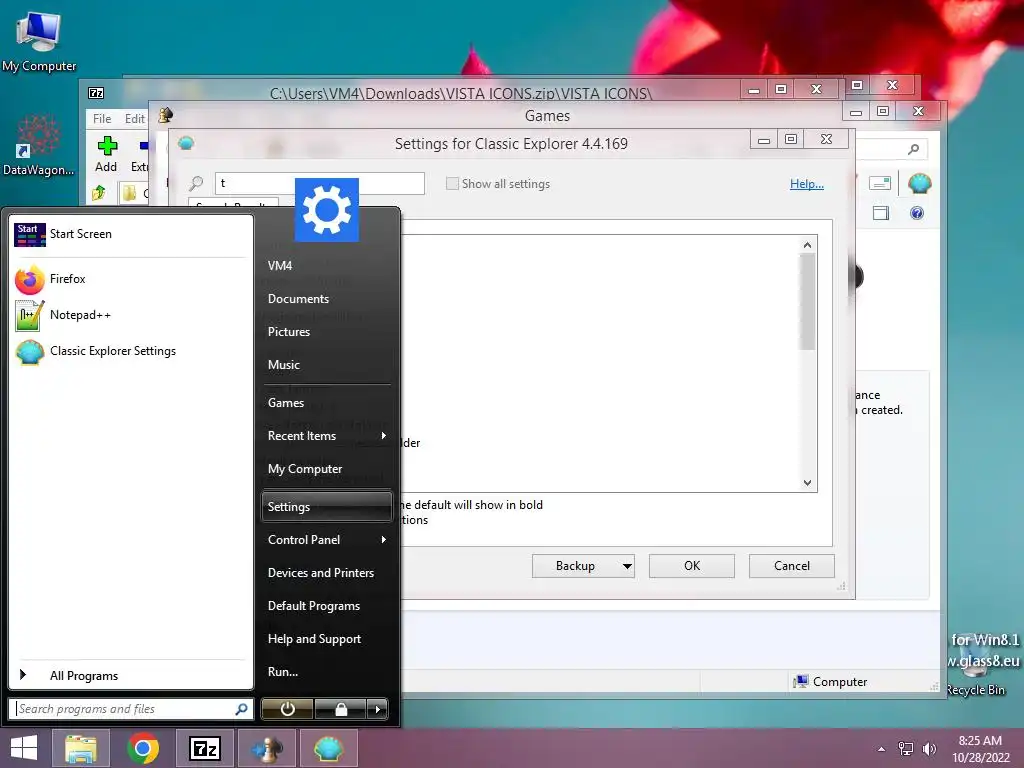This screenshot has height=768, width=1024.
Task: Open Edit menu in 7-Zip
Action: (x=135, y=119)
